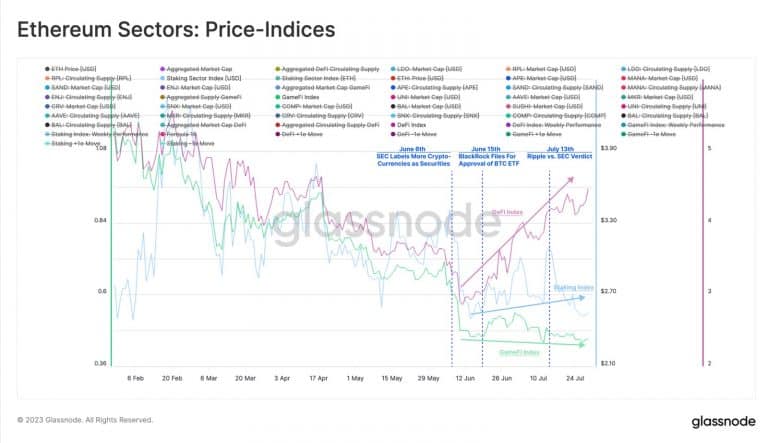The width and height of the screenshot is (768, 443).
Task: Click the green GameFi downward trend arrow
Action: (x=520, y=343)
